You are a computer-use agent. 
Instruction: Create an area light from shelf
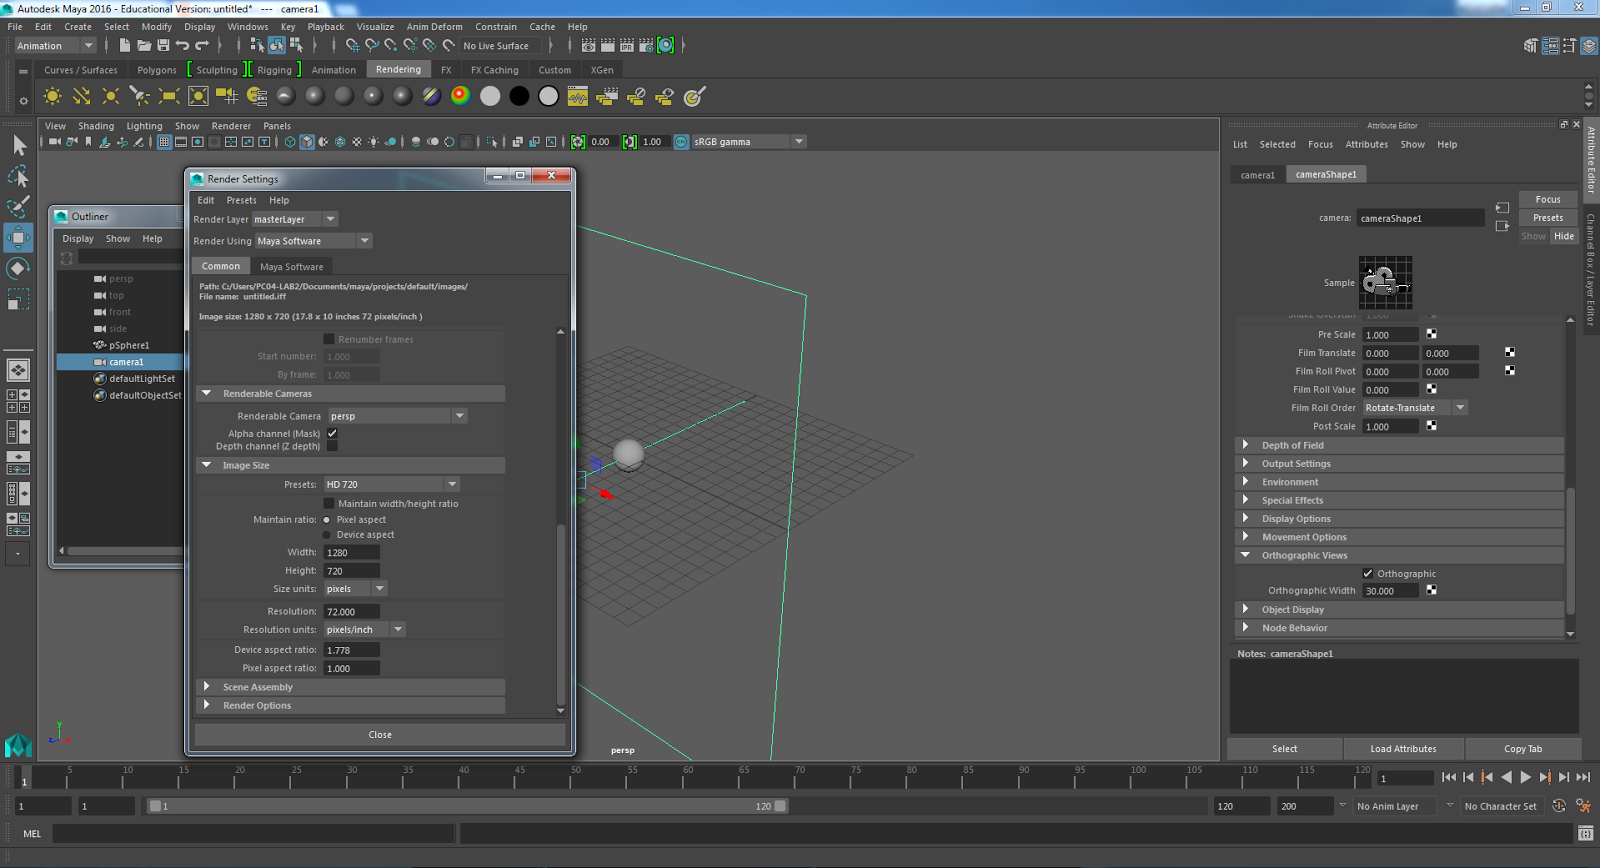coord(169,96)
